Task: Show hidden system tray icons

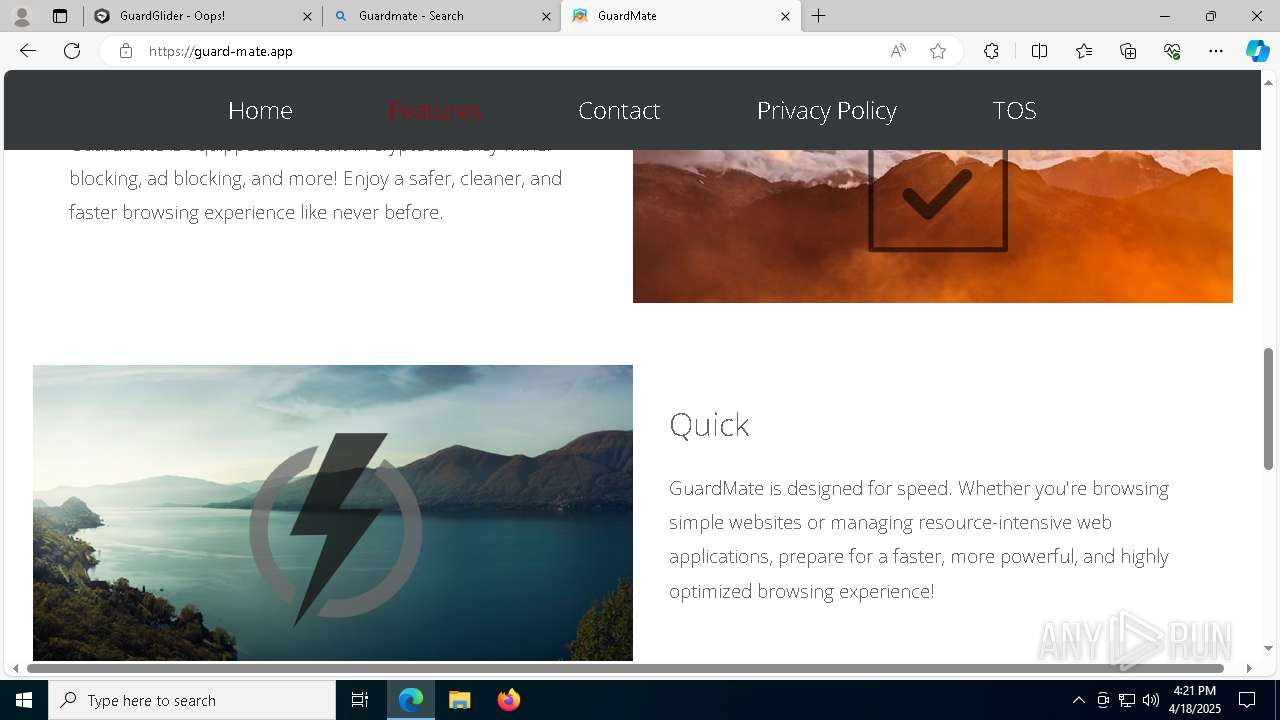Action: click(x=1078, y=700)
